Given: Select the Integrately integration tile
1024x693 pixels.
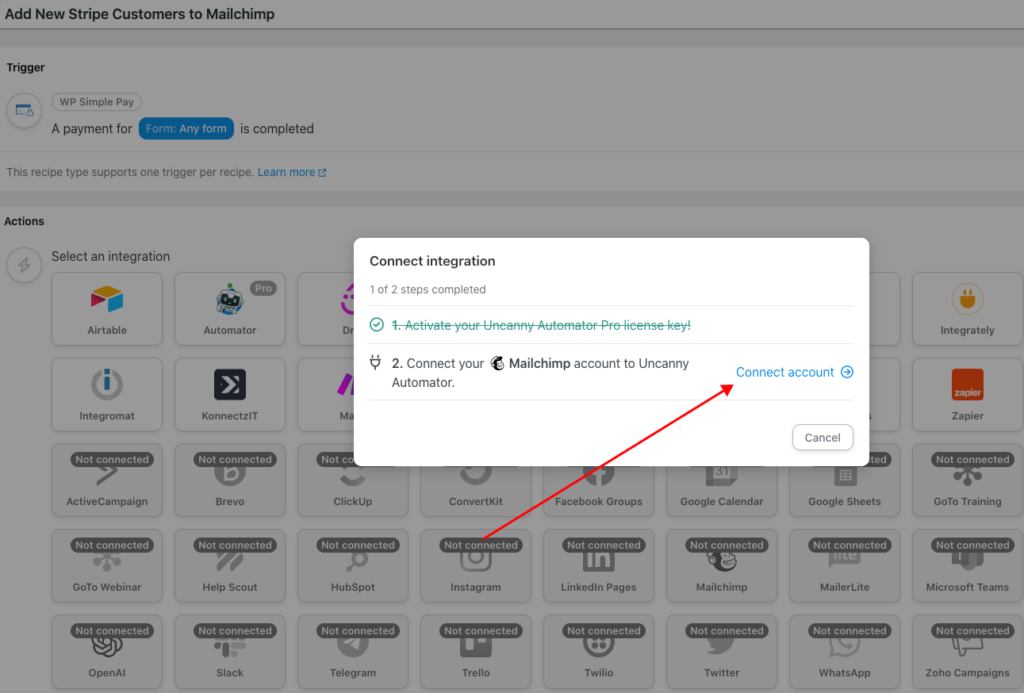Looking at the screenshot, I should 967,307.
